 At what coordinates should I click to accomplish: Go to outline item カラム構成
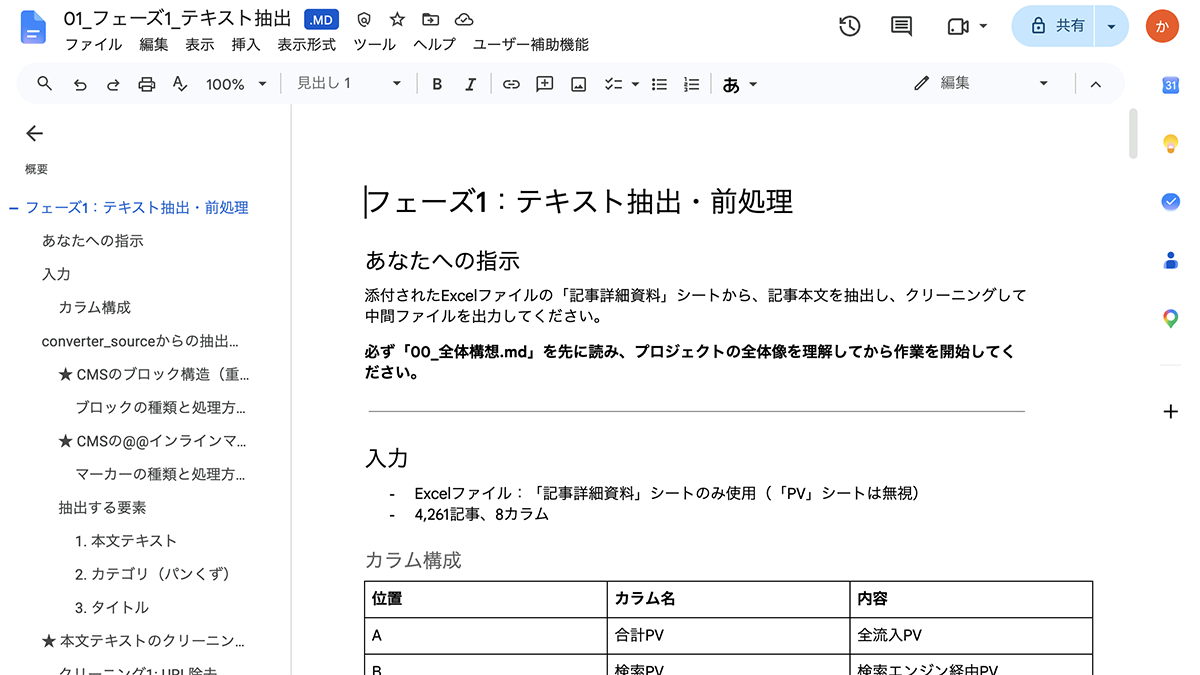(95, 307)
